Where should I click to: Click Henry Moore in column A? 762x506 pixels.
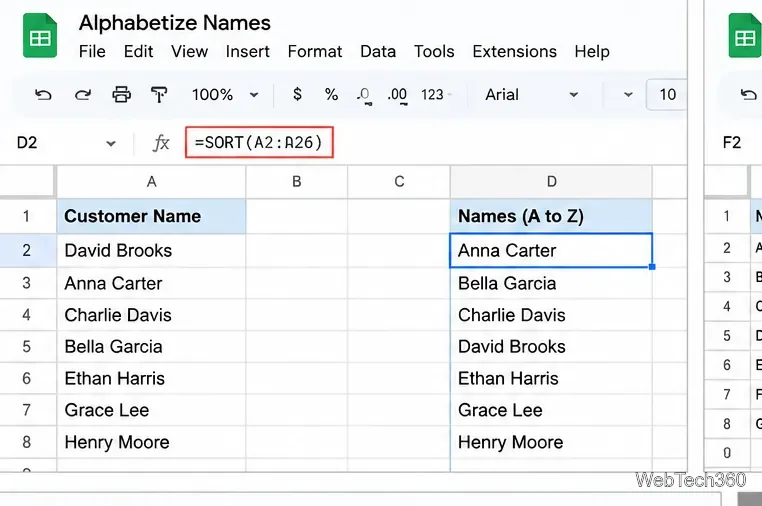pos(151,442)
